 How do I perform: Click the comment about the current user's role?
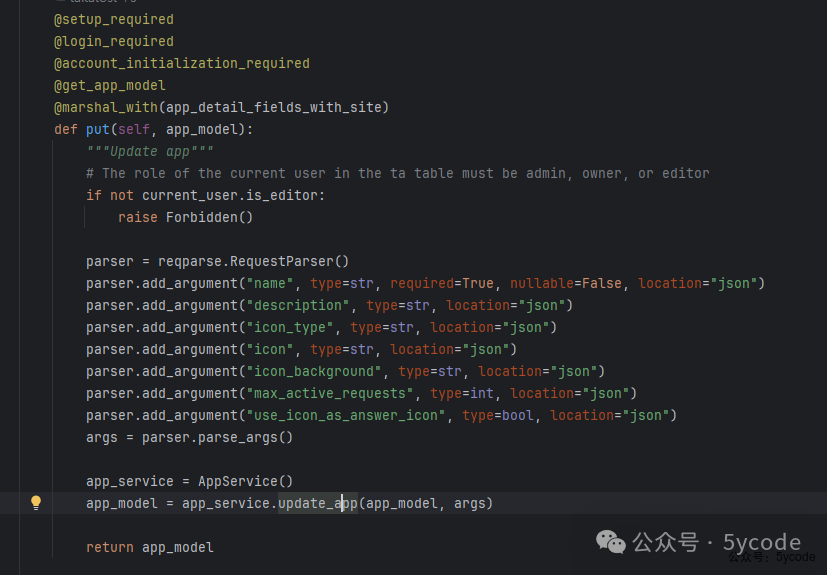397,173
